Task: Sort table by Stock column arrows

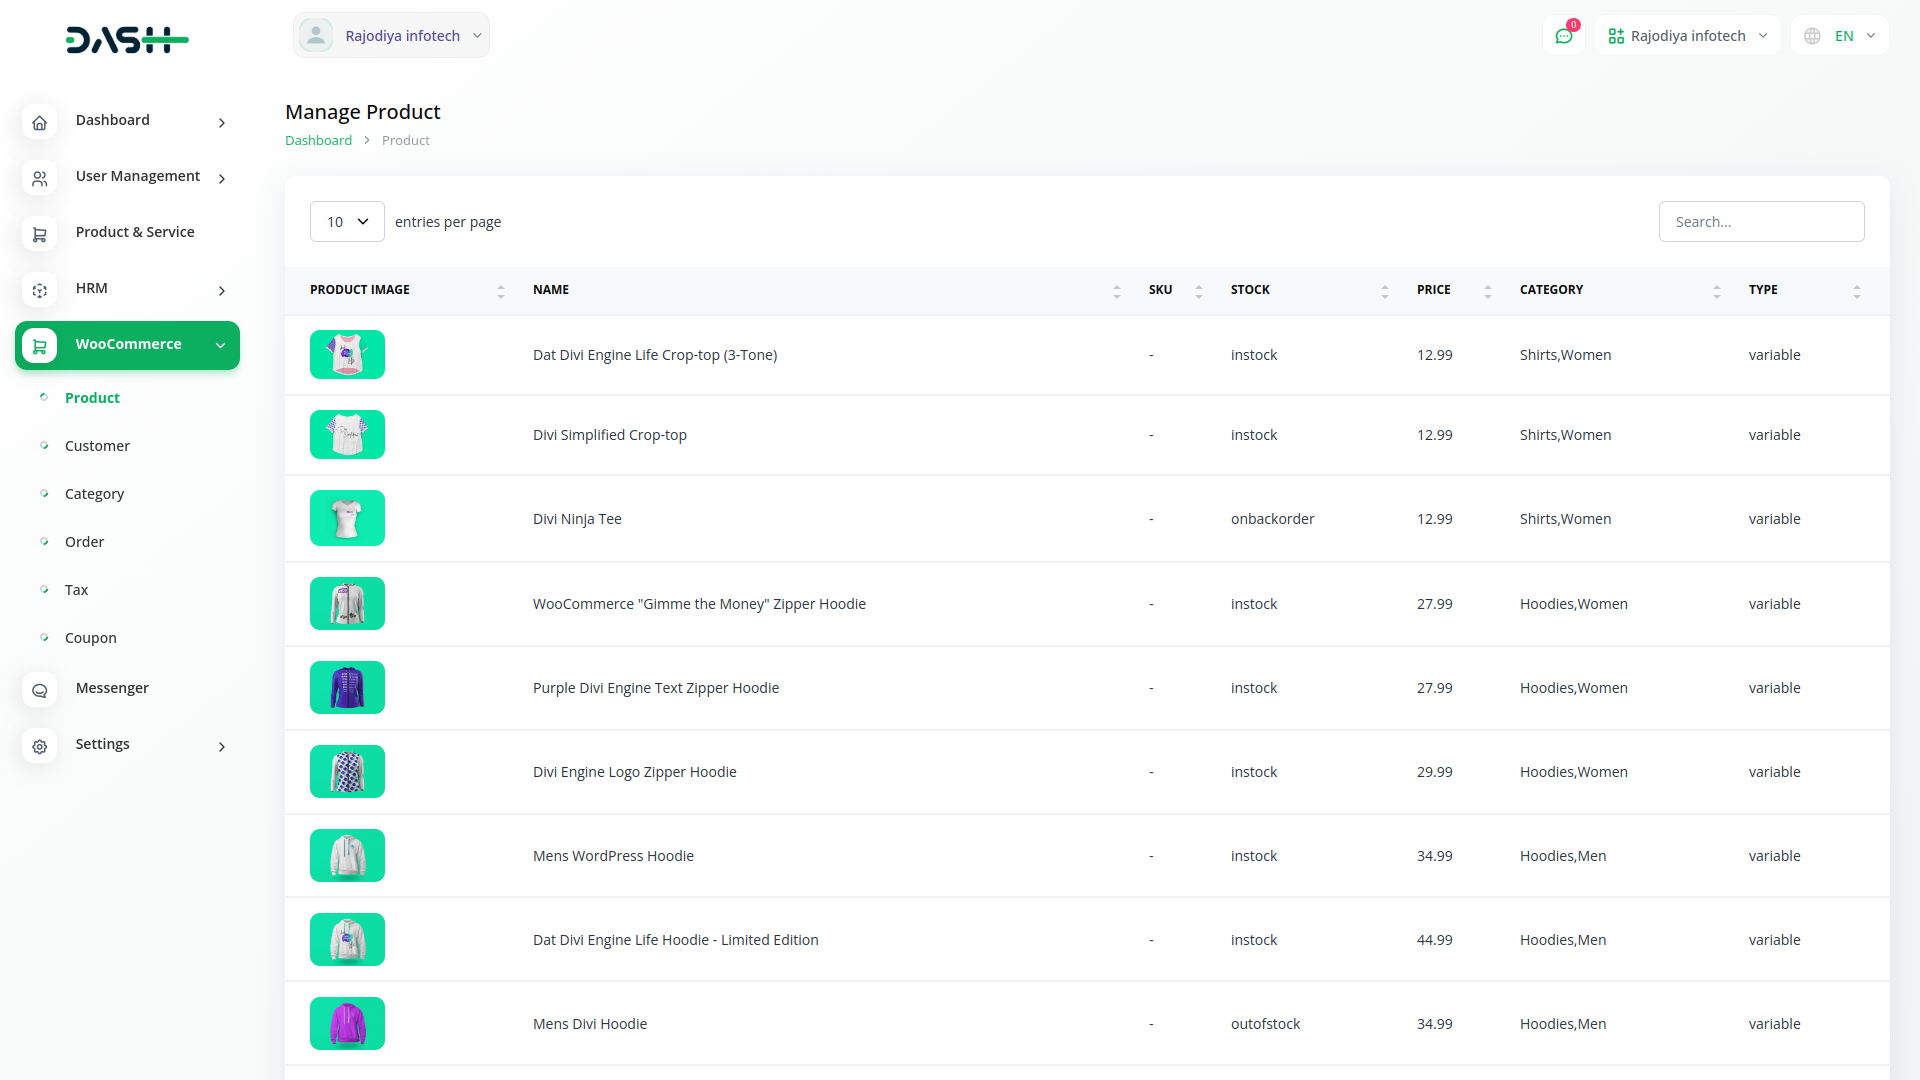Action: click(1384, 291)
